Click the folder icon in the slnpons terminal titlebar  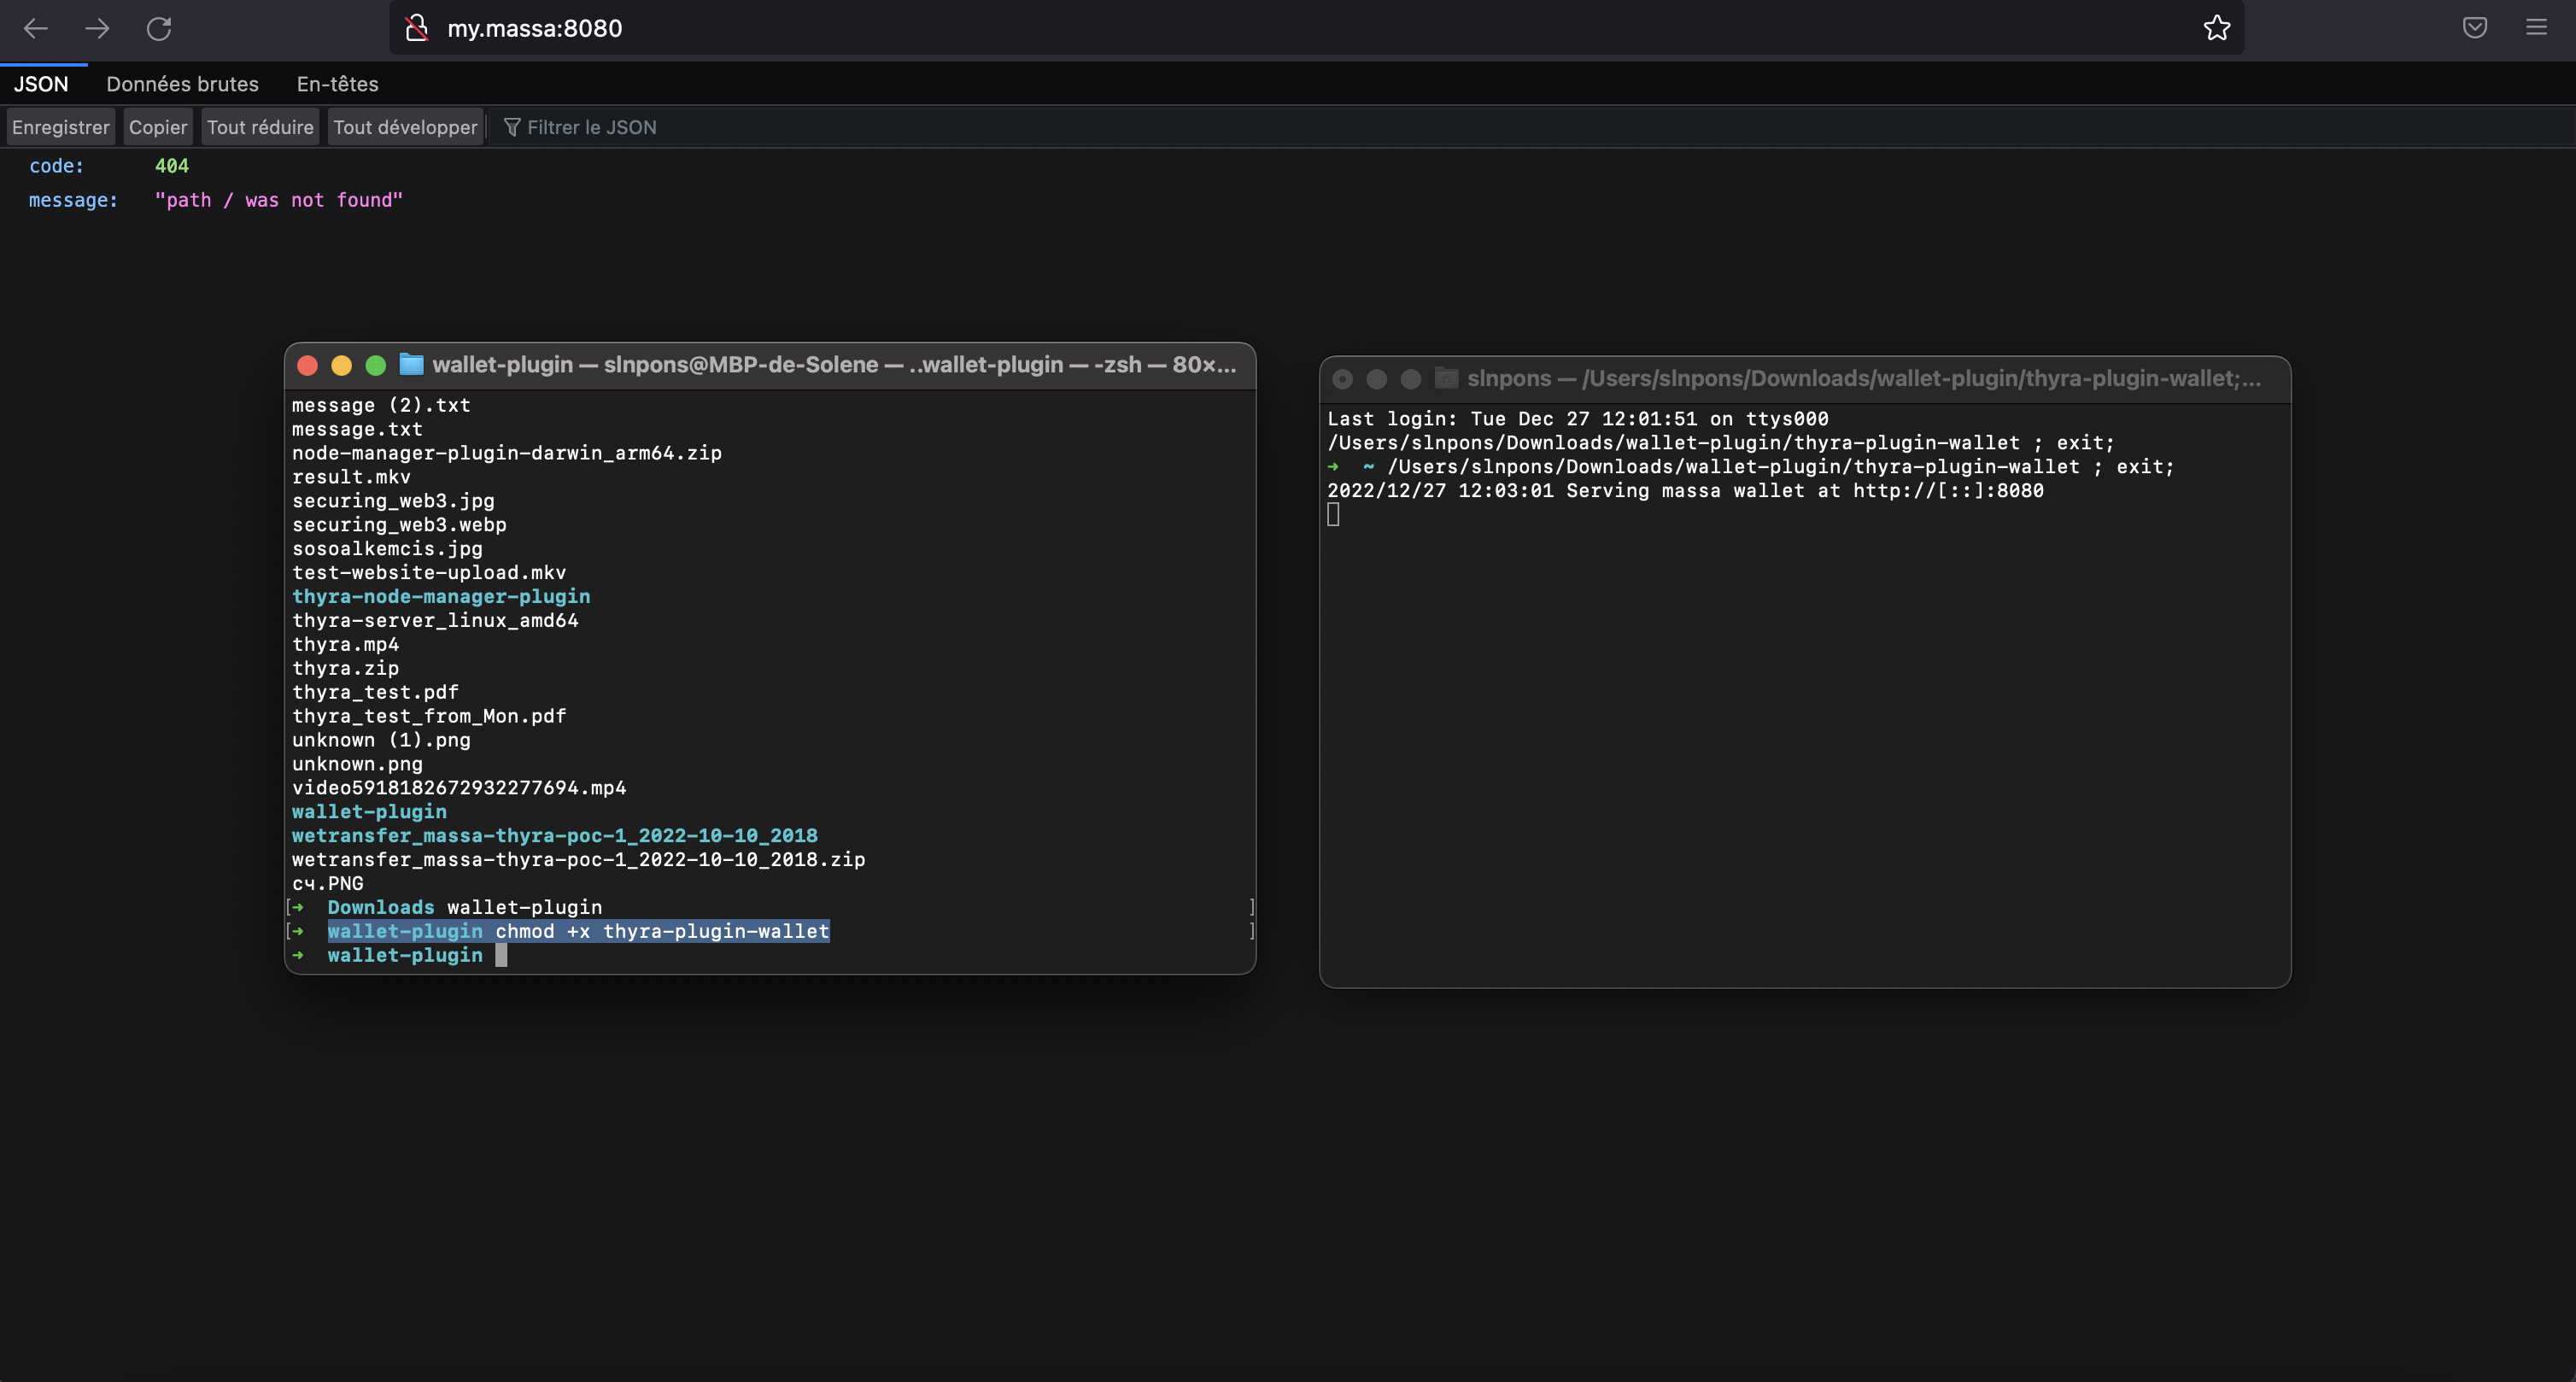point(1446,378)
